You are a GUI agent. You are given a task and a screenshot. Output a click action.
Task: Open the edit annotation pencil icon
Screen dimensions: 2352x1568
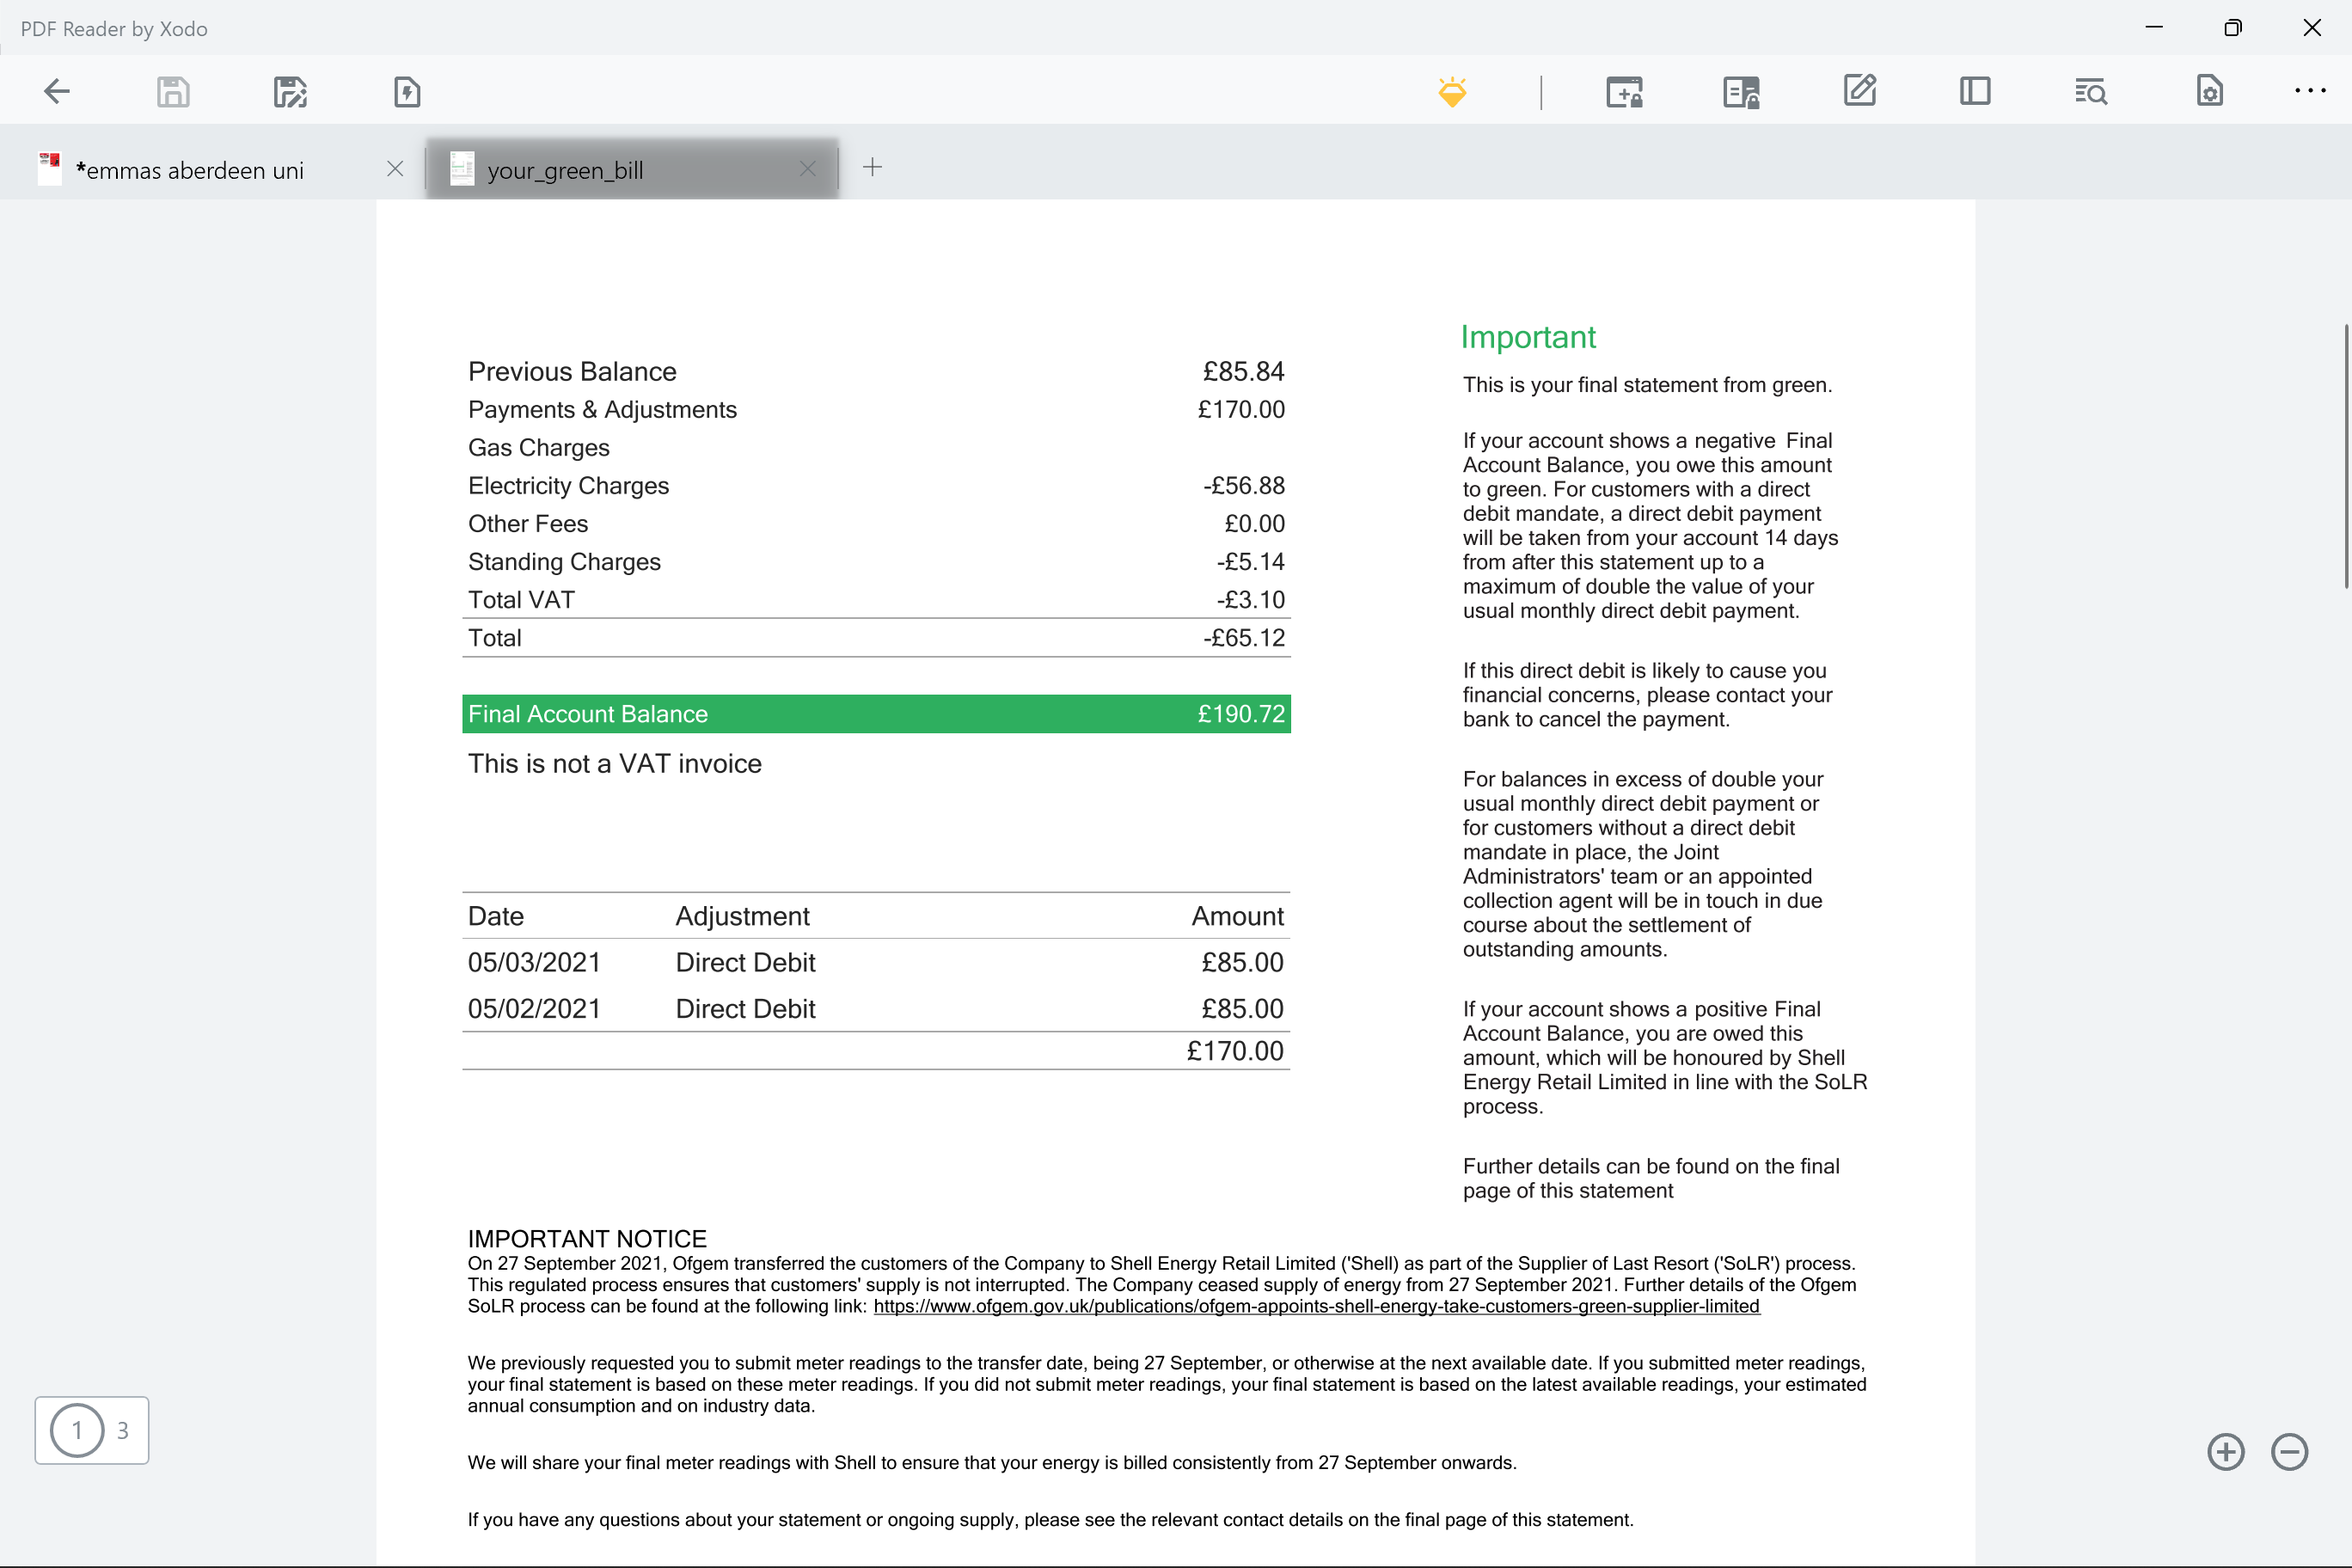click(1859, 91)
